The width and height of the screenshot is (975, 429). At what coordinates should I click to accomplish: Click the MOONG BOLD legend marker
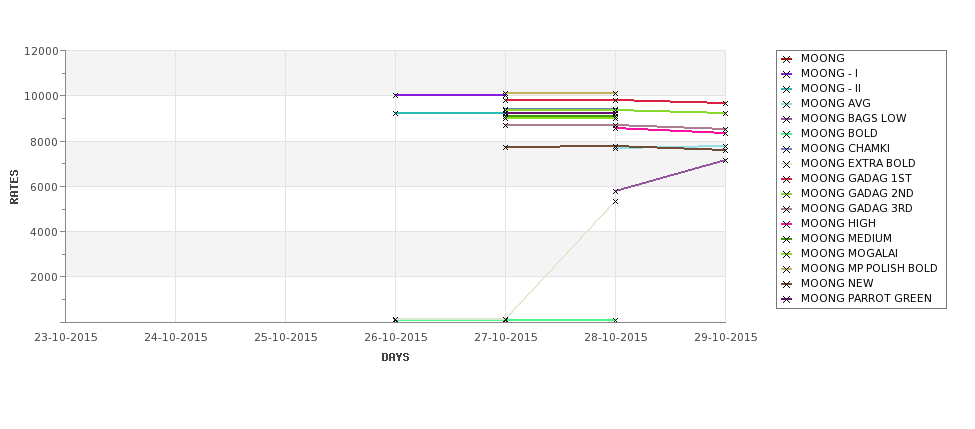pos(787,134)
